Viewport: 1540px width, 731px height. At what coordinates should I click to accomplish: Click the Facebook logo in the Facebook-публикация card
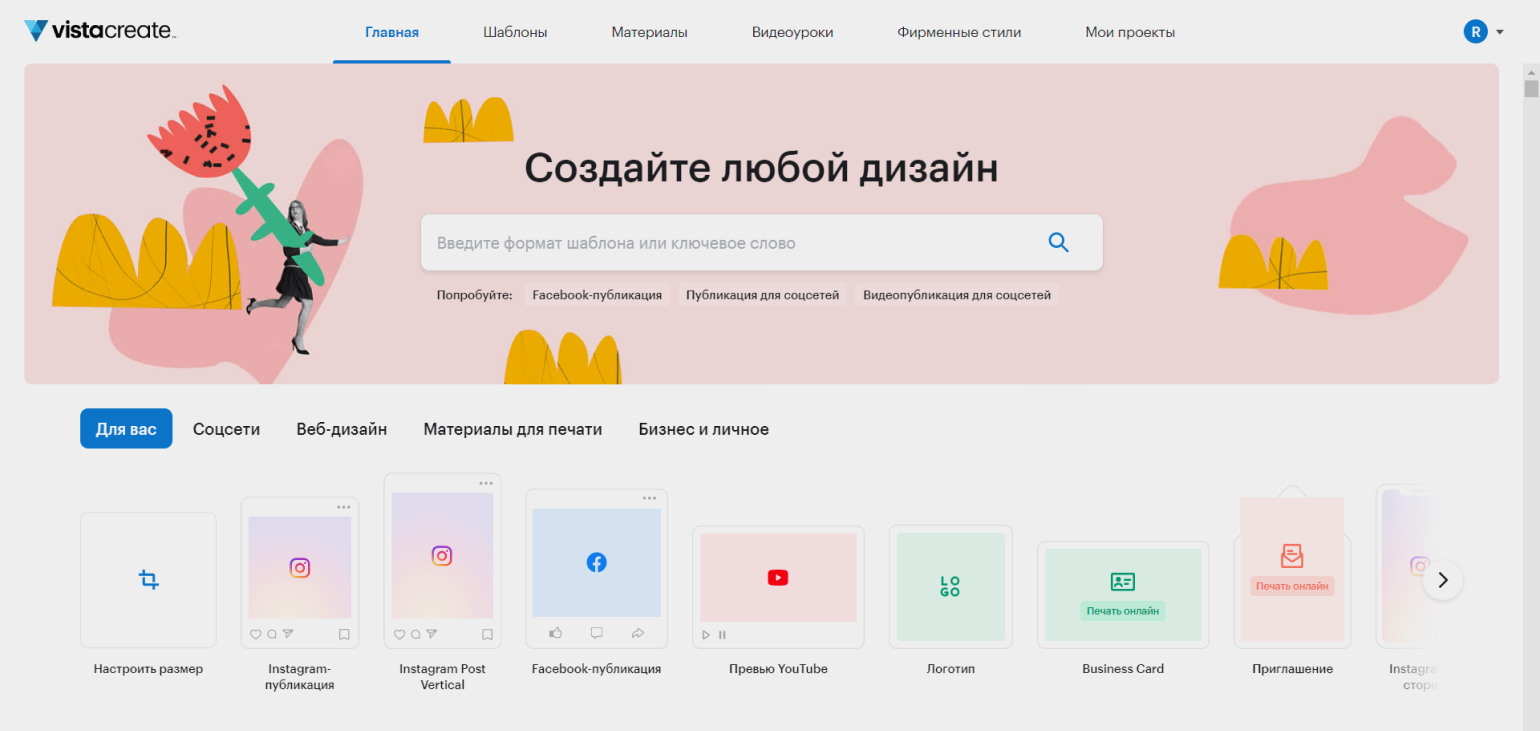[x=596, y=563]
